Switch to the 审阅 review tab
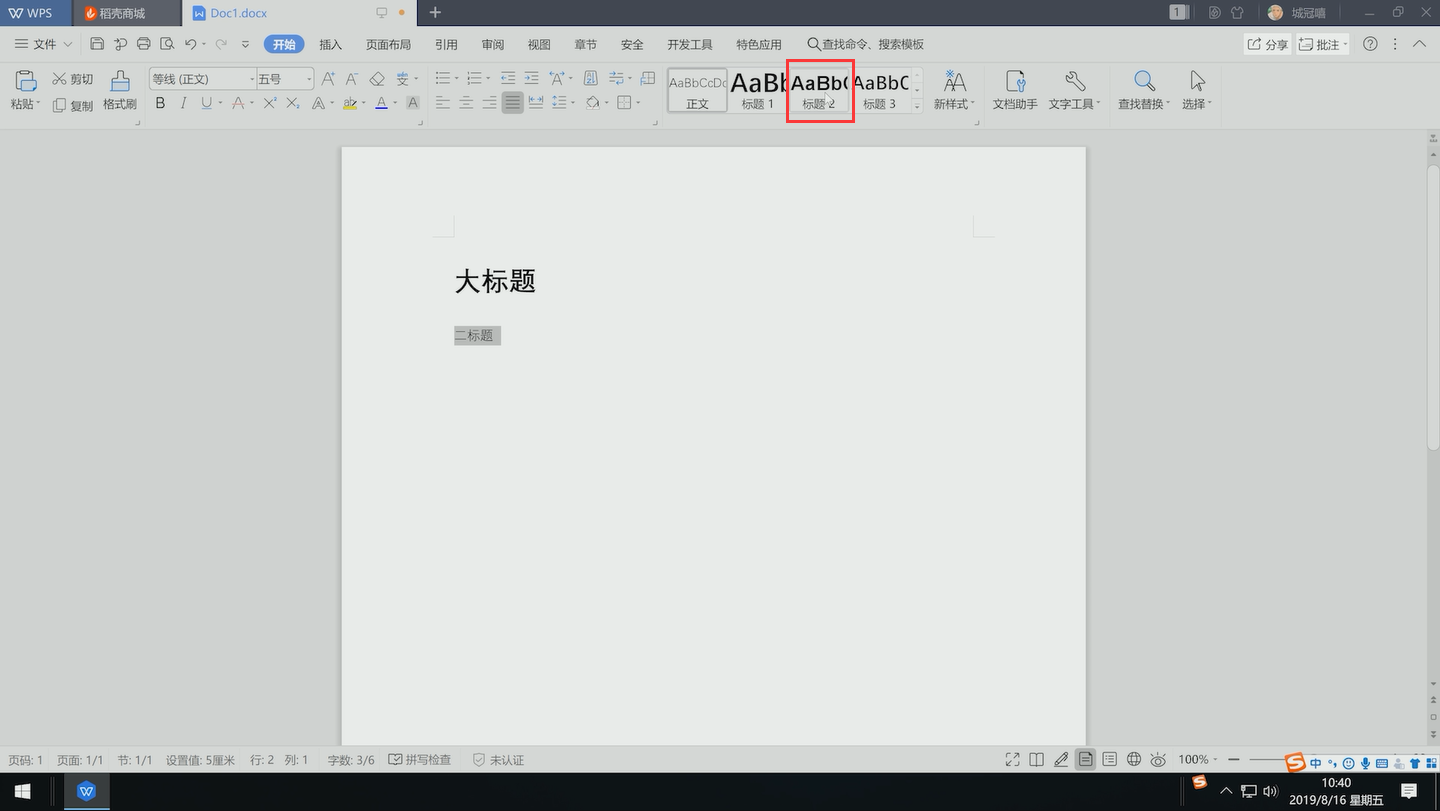1440x811 pixels. pos(493,44)
